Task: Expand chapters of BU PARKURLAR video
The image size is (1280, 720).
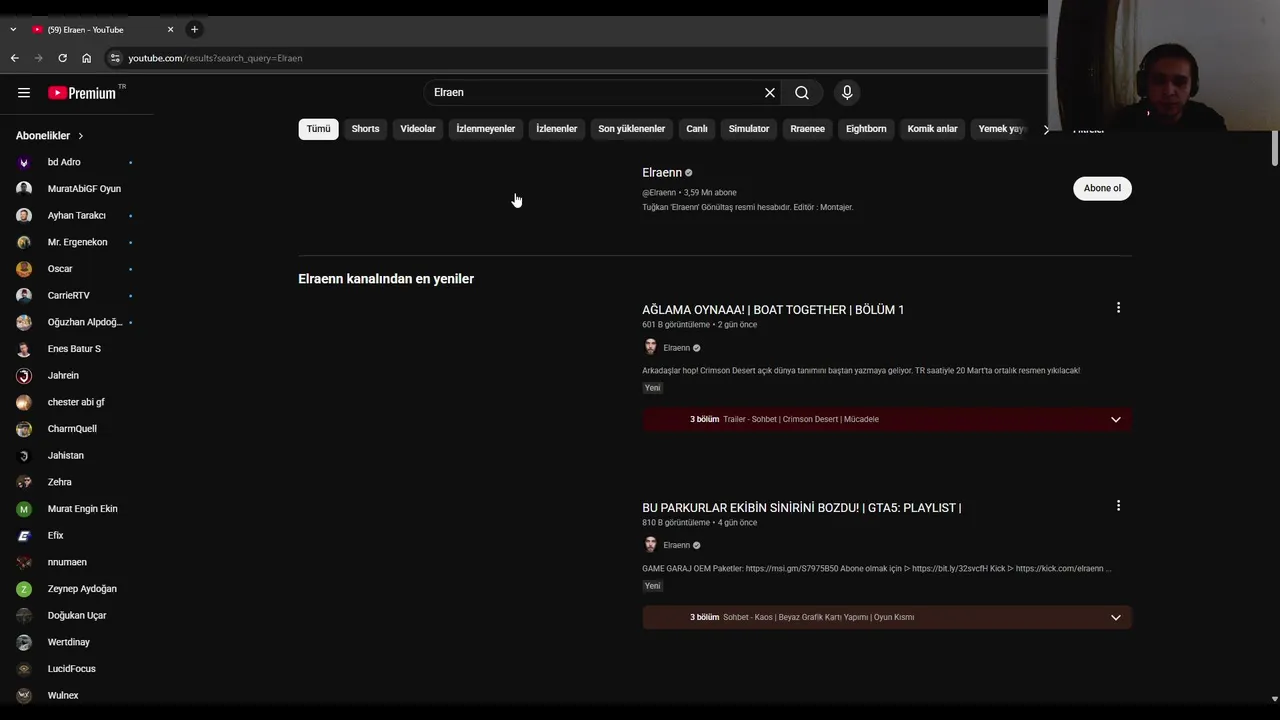Action: [1116, 617]
